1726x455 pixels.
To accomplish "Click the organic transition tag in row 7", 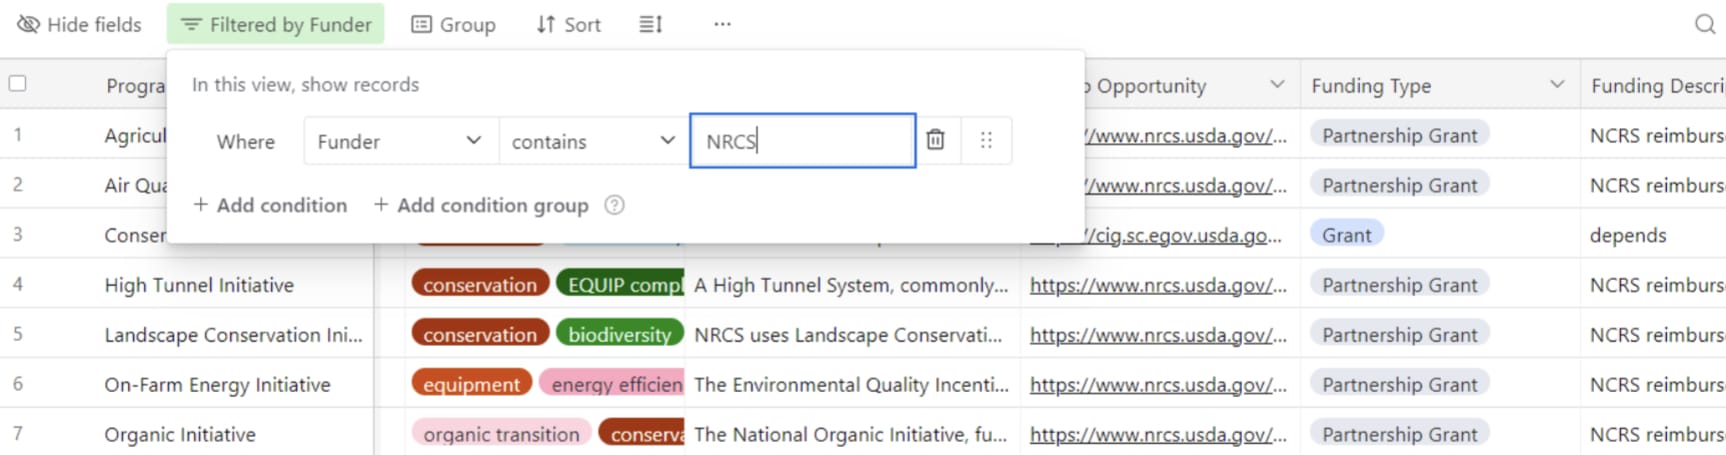I will coord(501,435).
